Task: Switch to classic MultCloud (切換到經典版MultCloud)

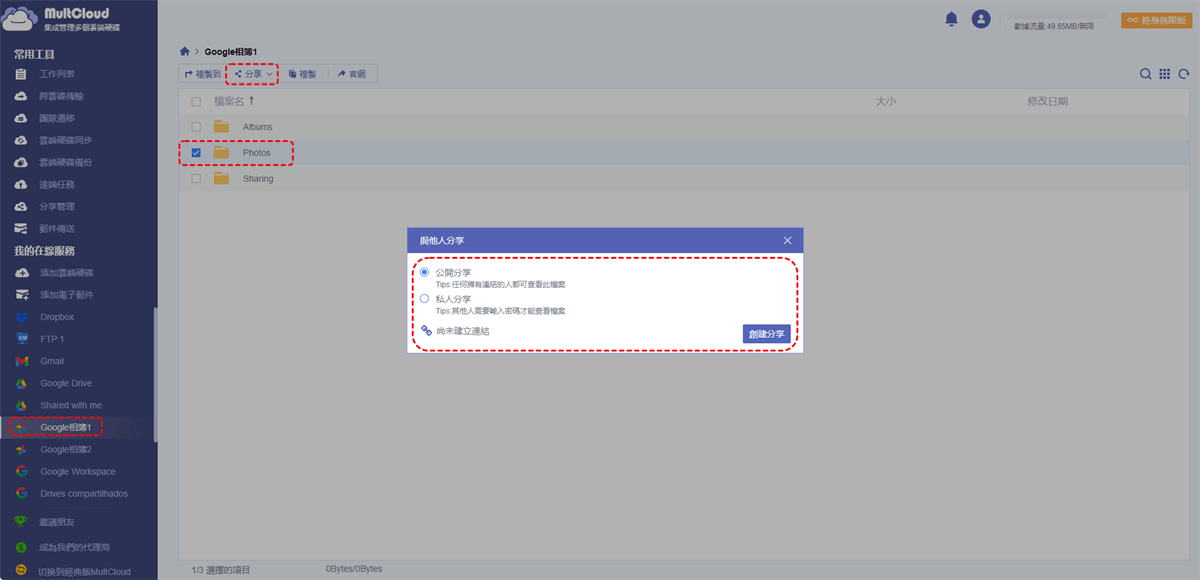Action: tap(84, 572)
